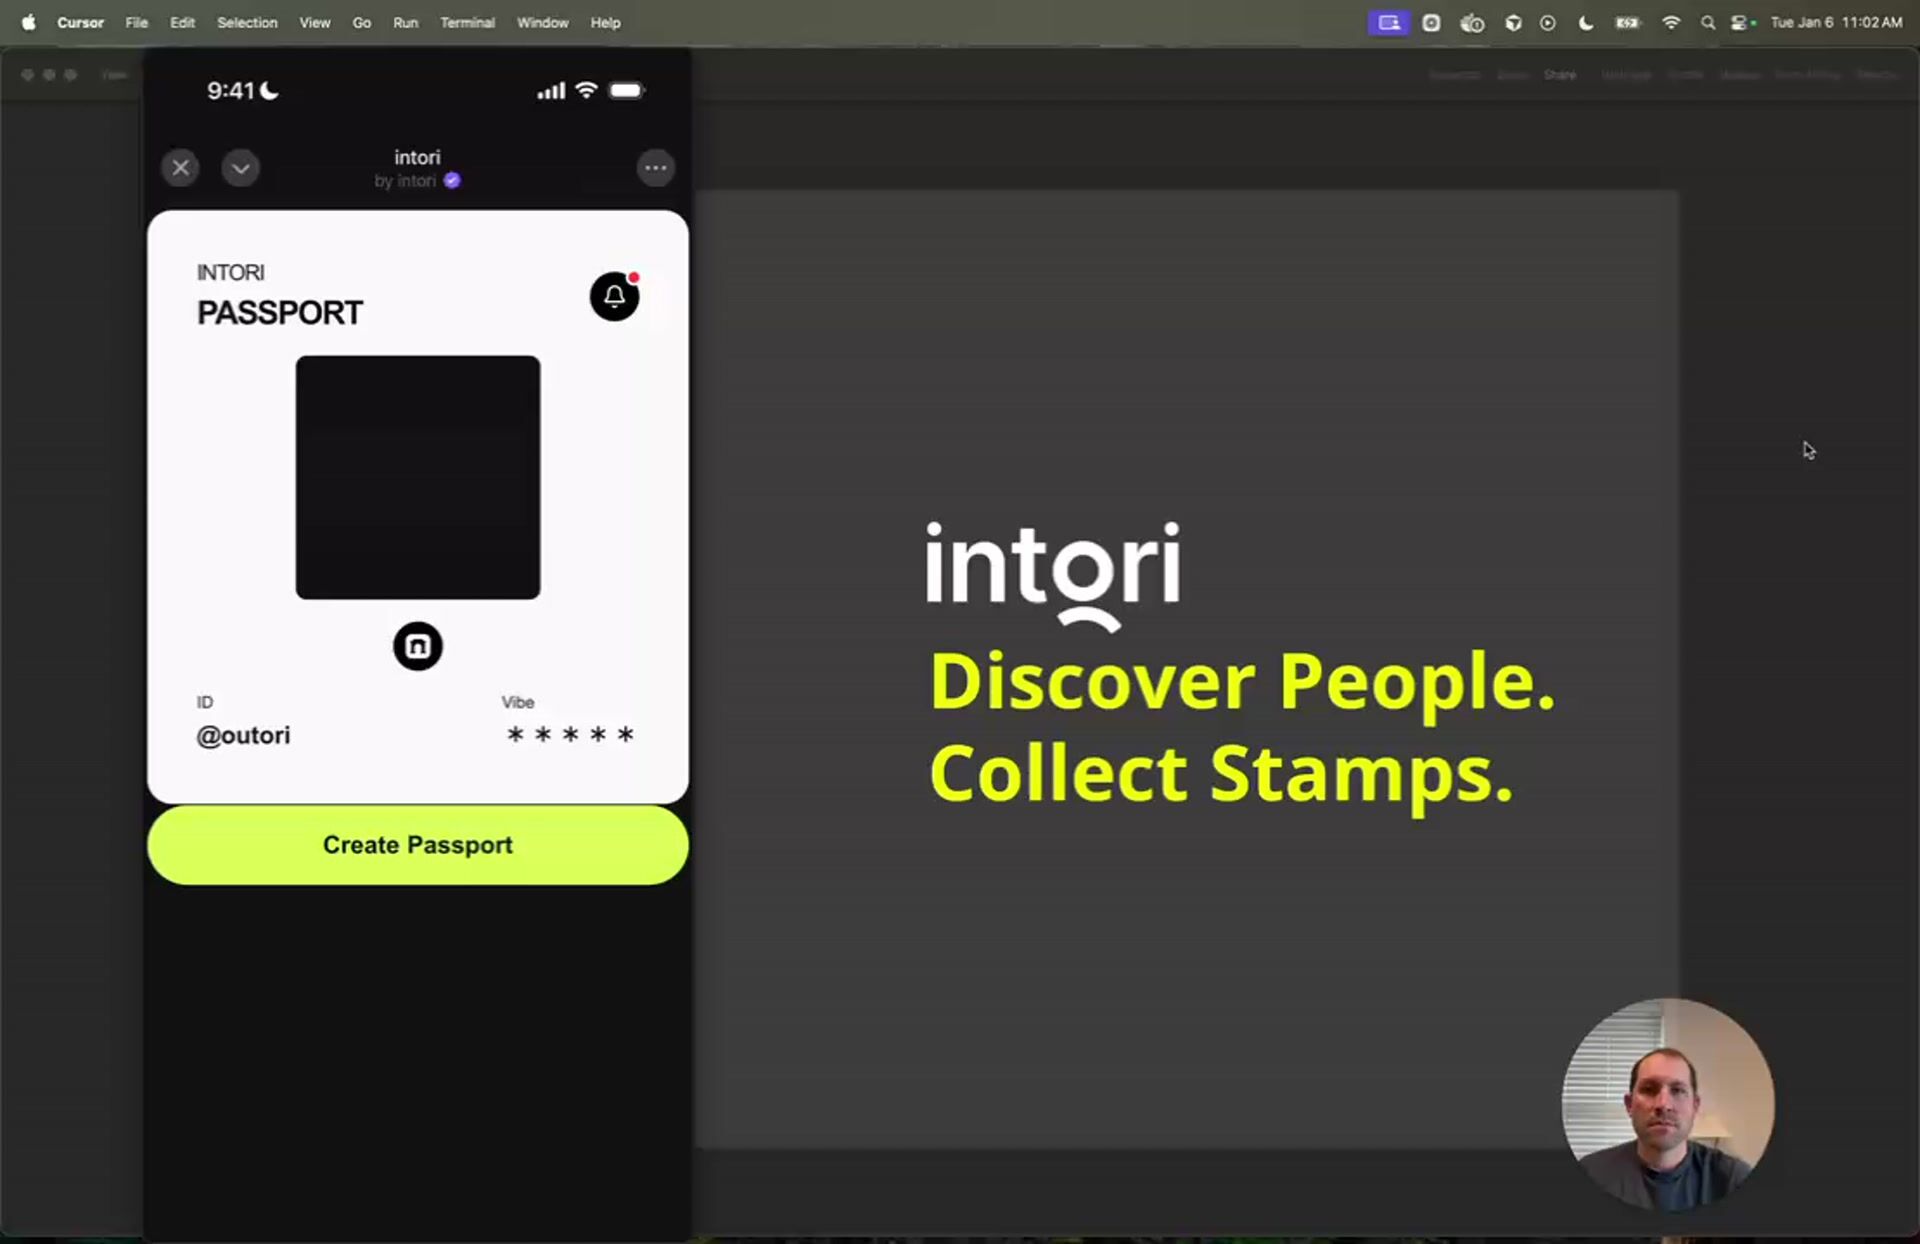Click the black passport photo placeholder

coord(417,477)
